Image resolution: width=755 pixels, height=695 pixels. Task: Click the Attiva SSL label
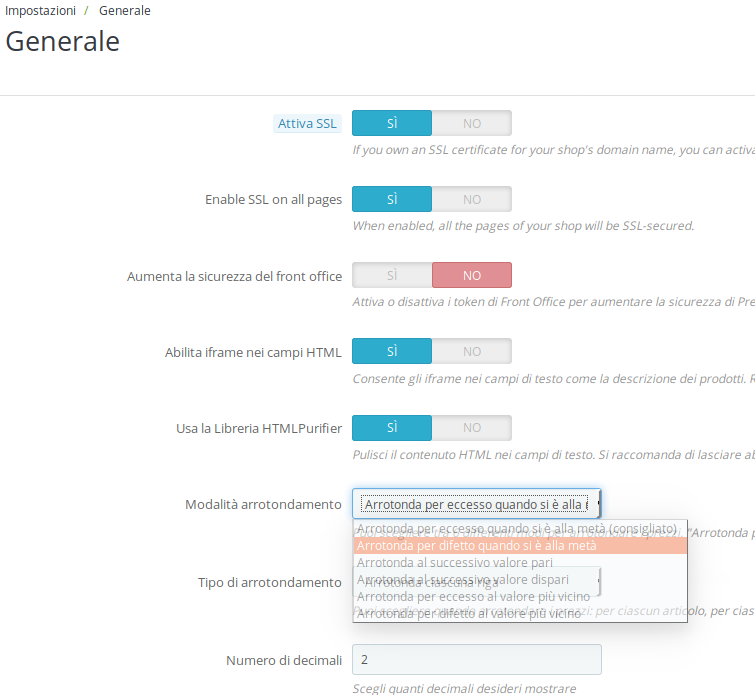pyautogui.click(x=307, y=124)
